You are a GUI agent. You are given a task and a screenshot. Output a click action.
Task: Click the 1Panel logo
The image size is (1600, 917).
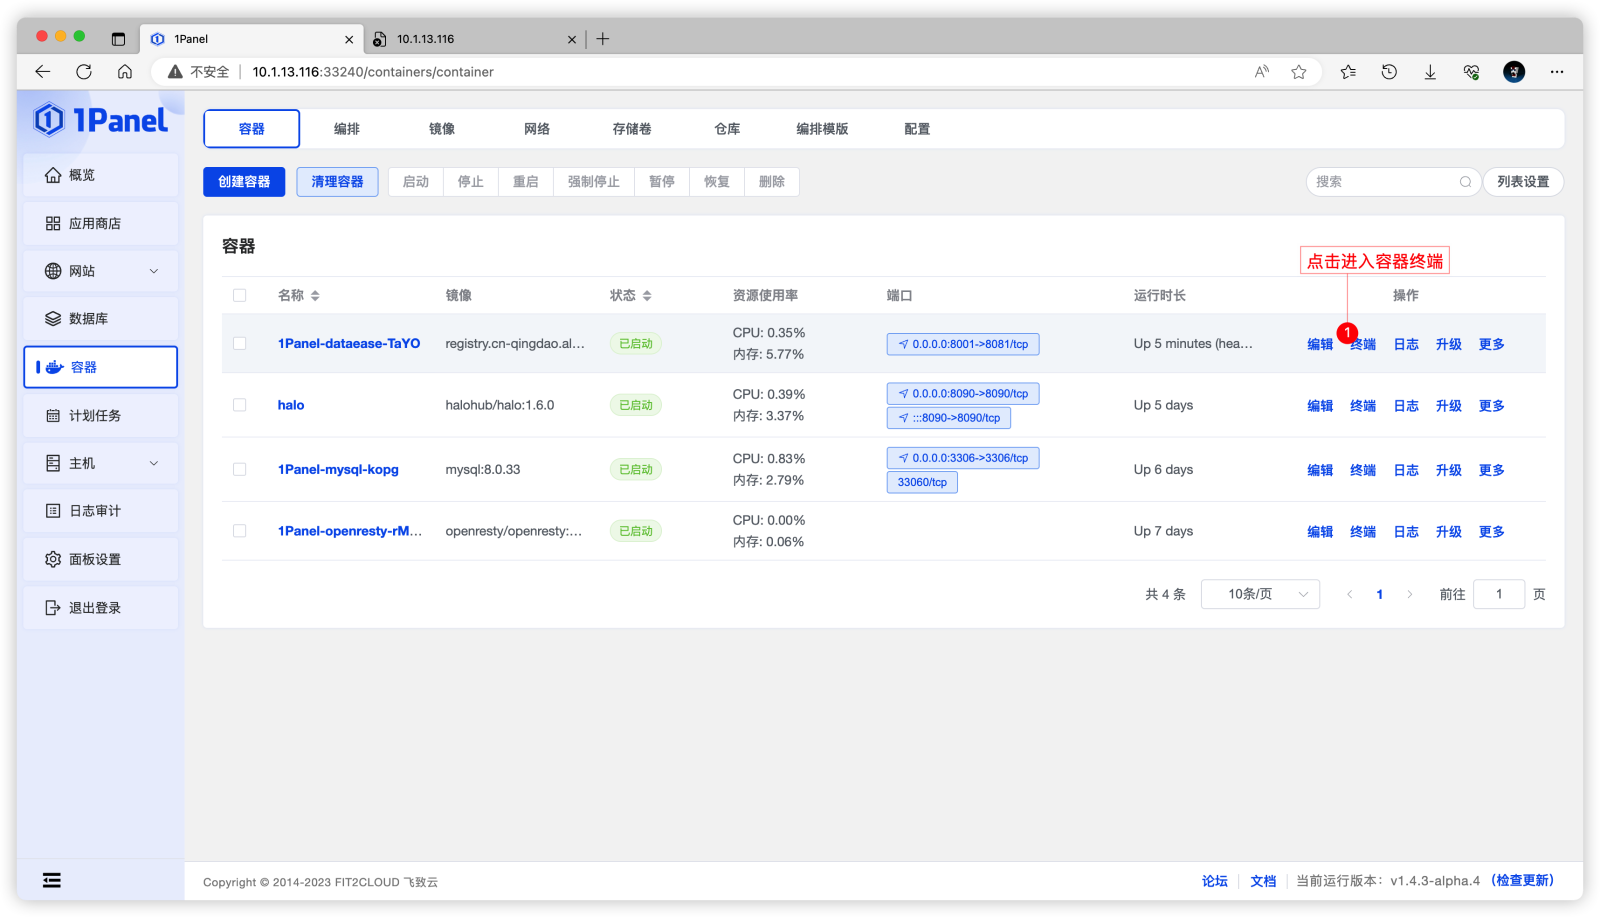click(x=101, y=120)
